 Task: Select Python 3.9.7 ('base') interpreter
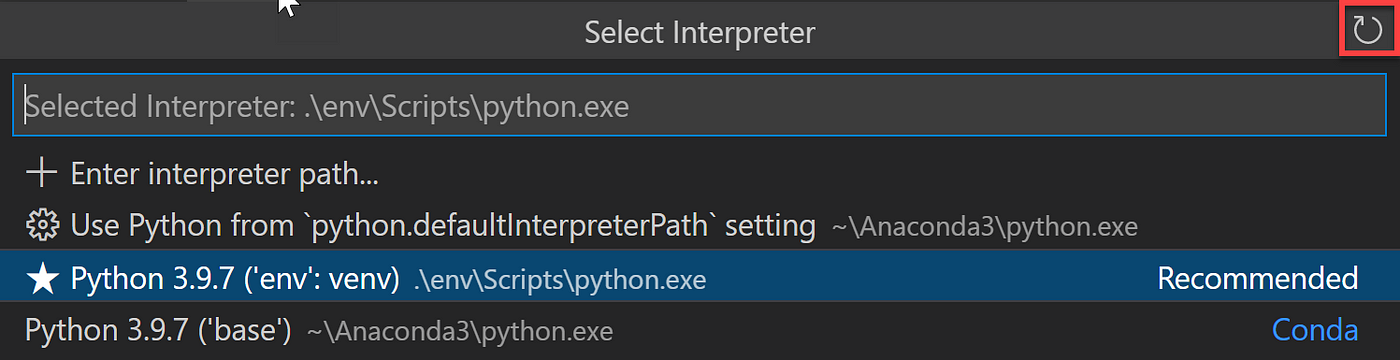point(699,330)
